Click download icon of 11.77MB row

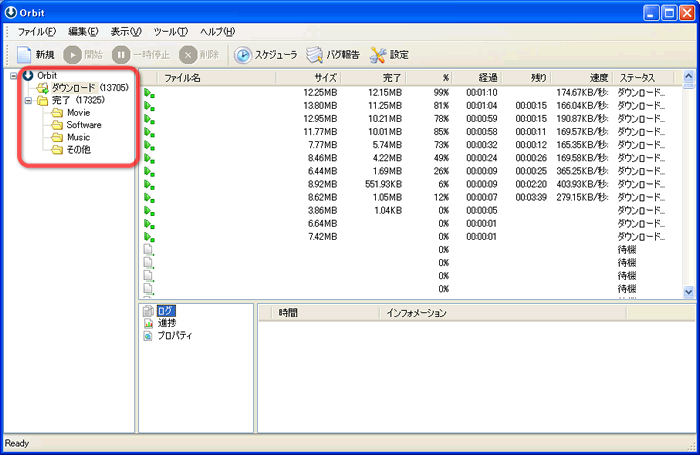[149, 132]
